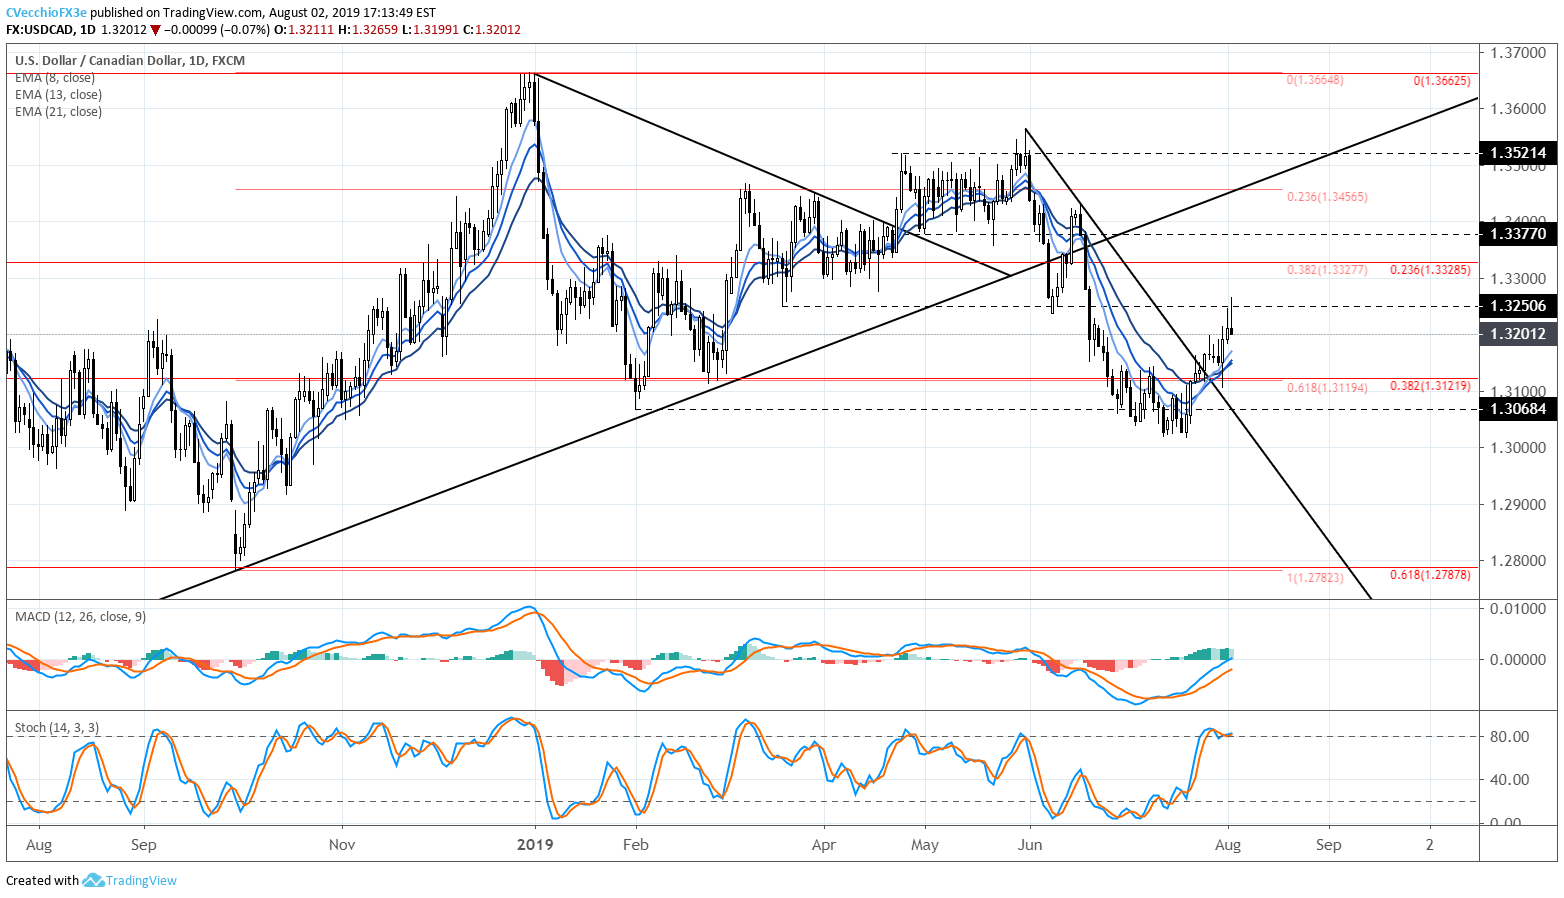Screen dimensions: 1564x898
Task: Click the 0.618(1.31194) retracement label
Action: [1327, 387]
